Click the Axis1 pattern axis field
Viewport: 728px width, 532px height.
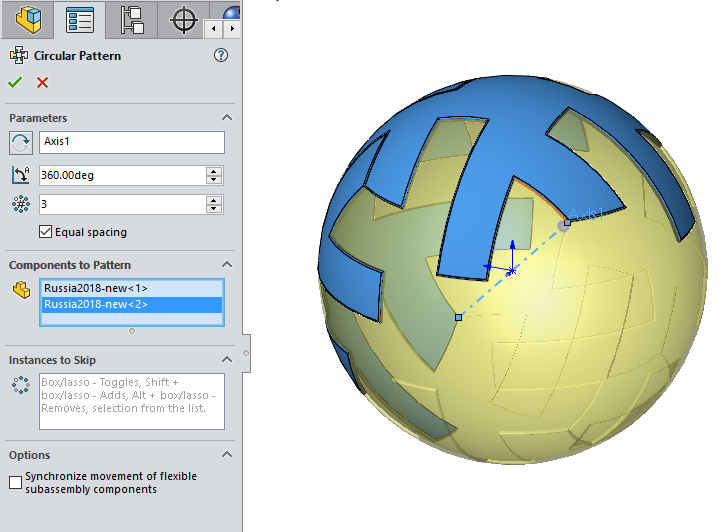tap(131, 142)
